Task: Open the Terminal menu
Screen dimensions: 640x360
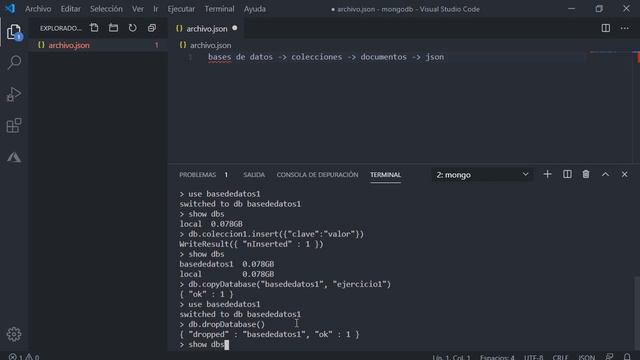Action: point(220,9)
